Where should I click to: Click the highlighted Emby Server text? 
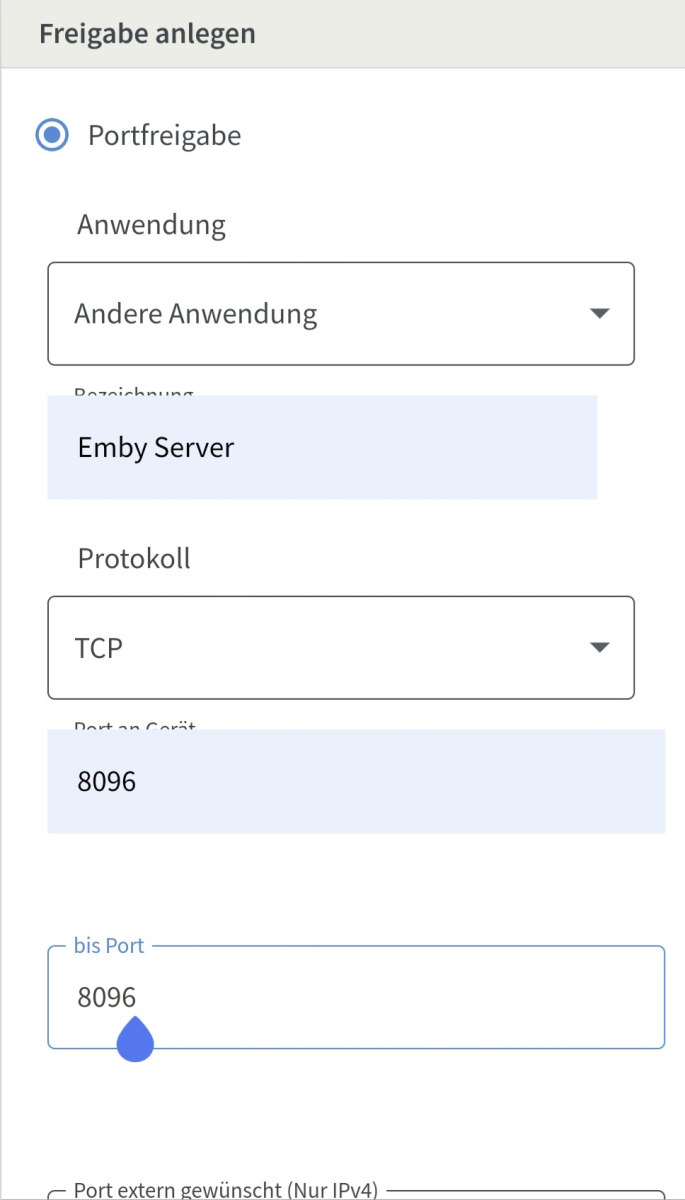[155, 447]
